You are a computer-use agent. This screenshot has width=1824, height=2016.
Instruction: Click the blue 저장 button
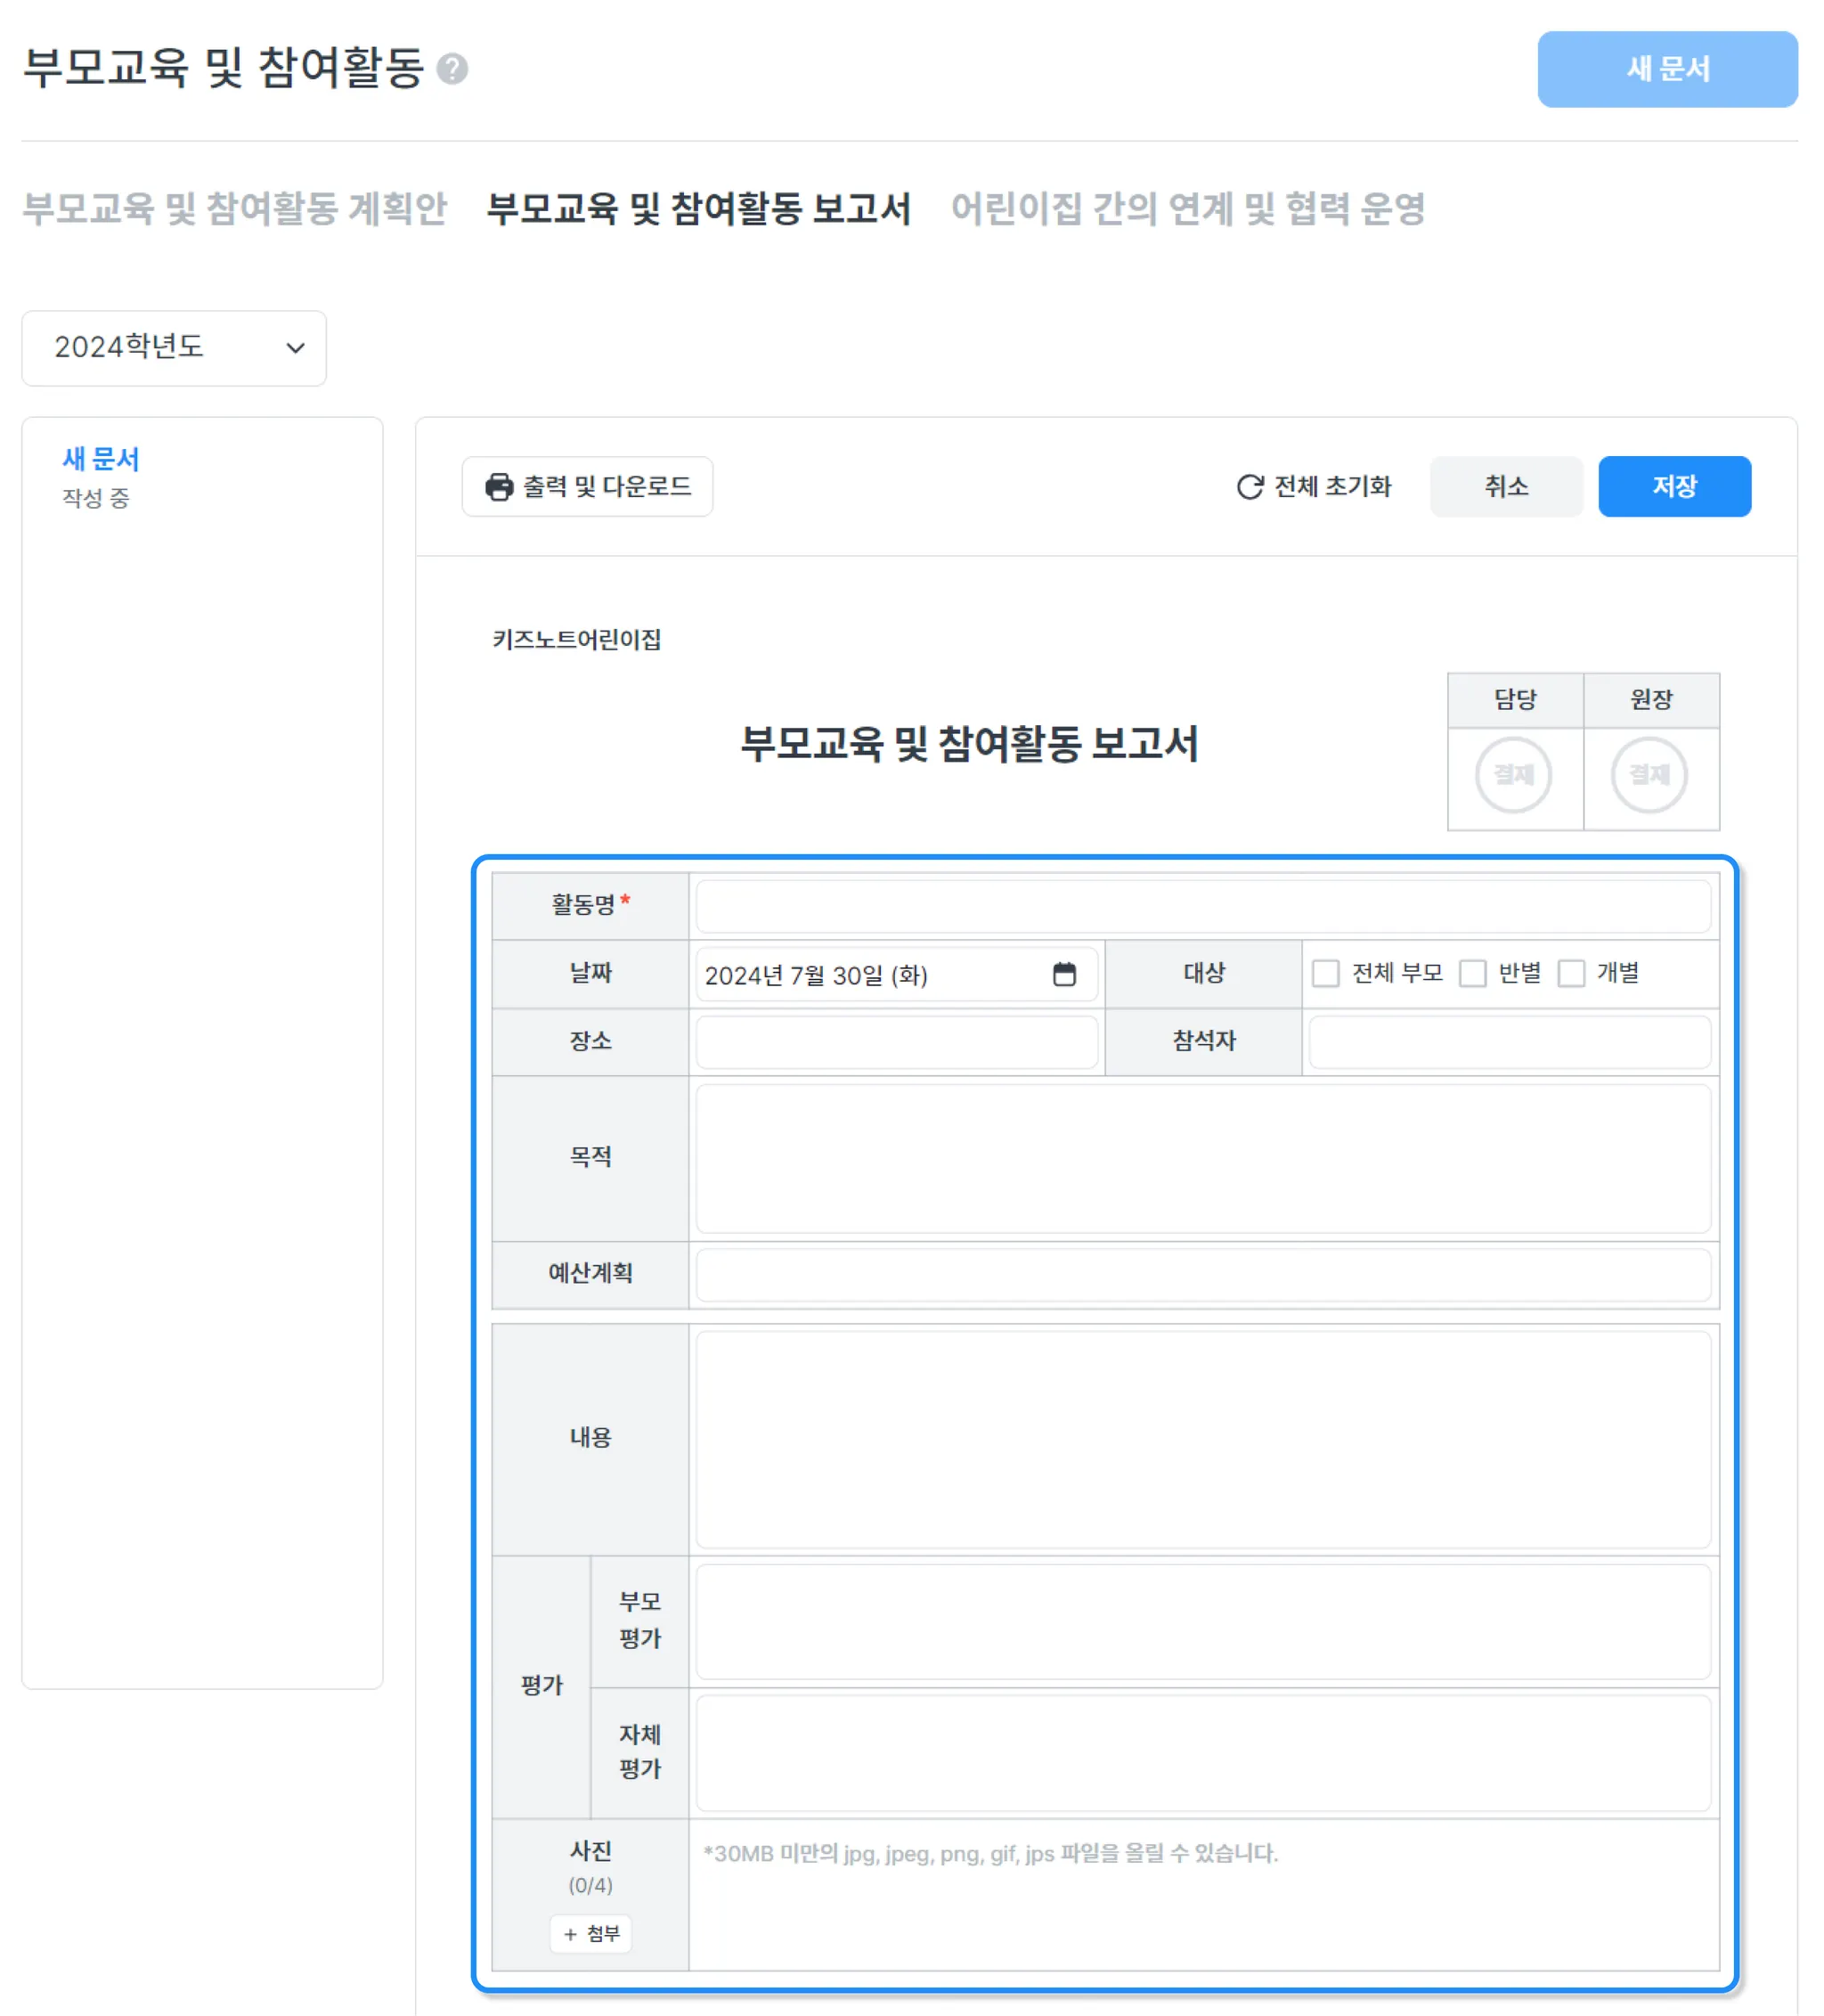click(1674, 487)
